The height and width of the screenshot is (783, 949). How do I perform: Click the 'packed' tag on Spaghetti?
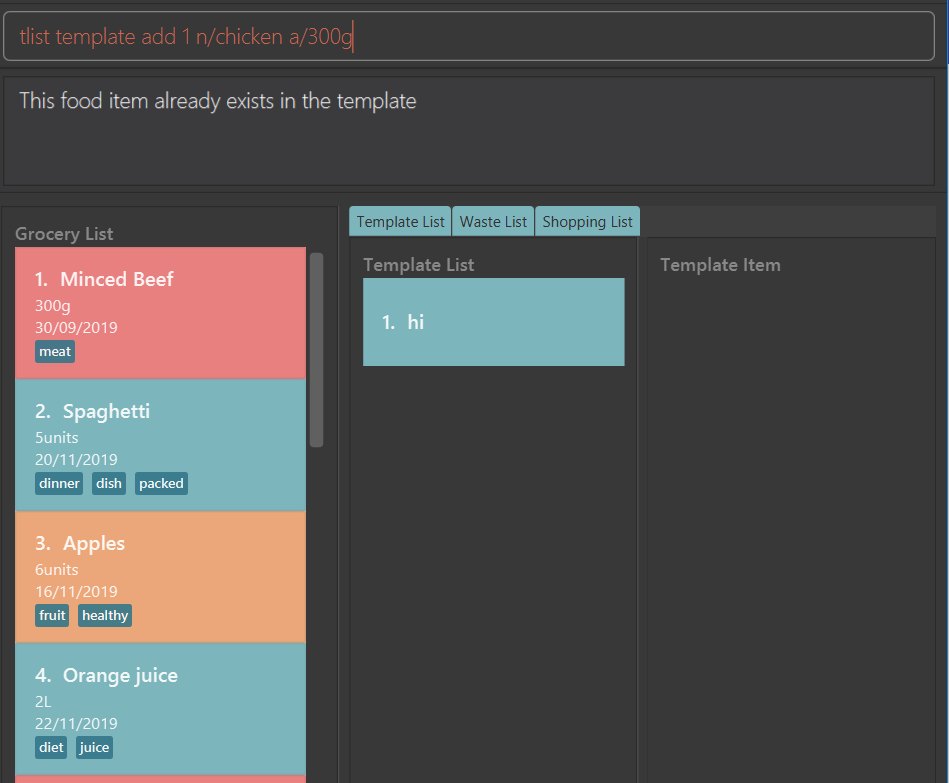(161, 483)
